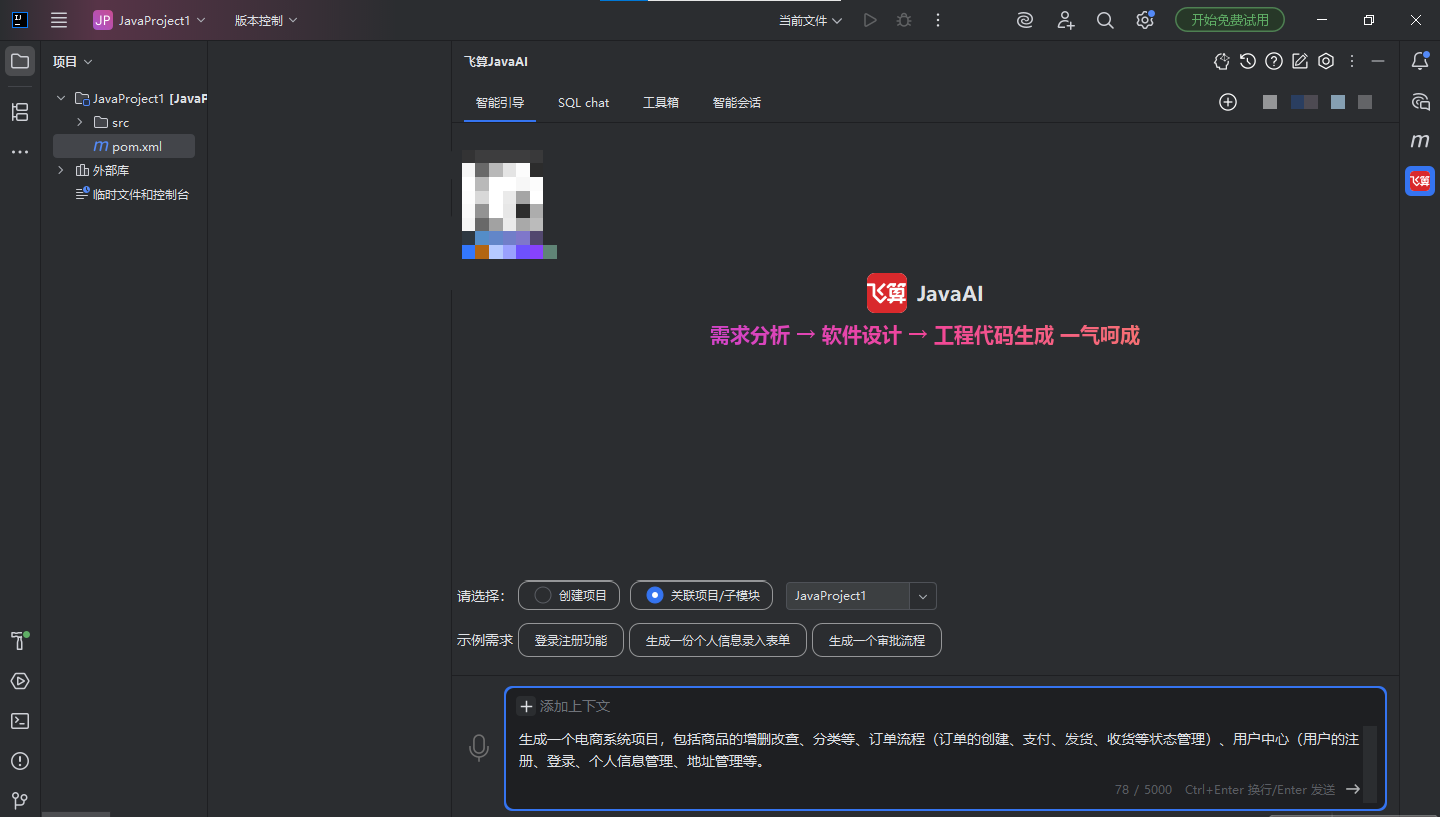Open JavaAI hexagon settings icon
Screen dimensions: 1440x817
click(x=1326, y=61)
